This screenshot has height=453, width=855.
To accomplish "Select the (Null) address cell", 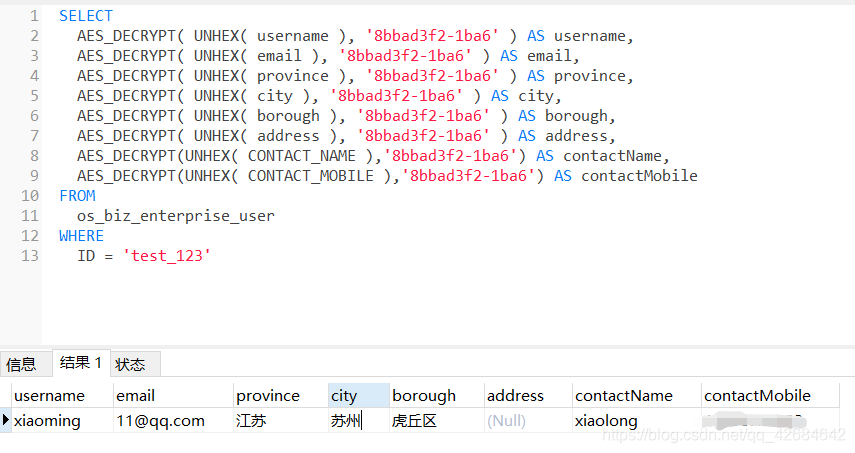I will (x=528, y=420).
